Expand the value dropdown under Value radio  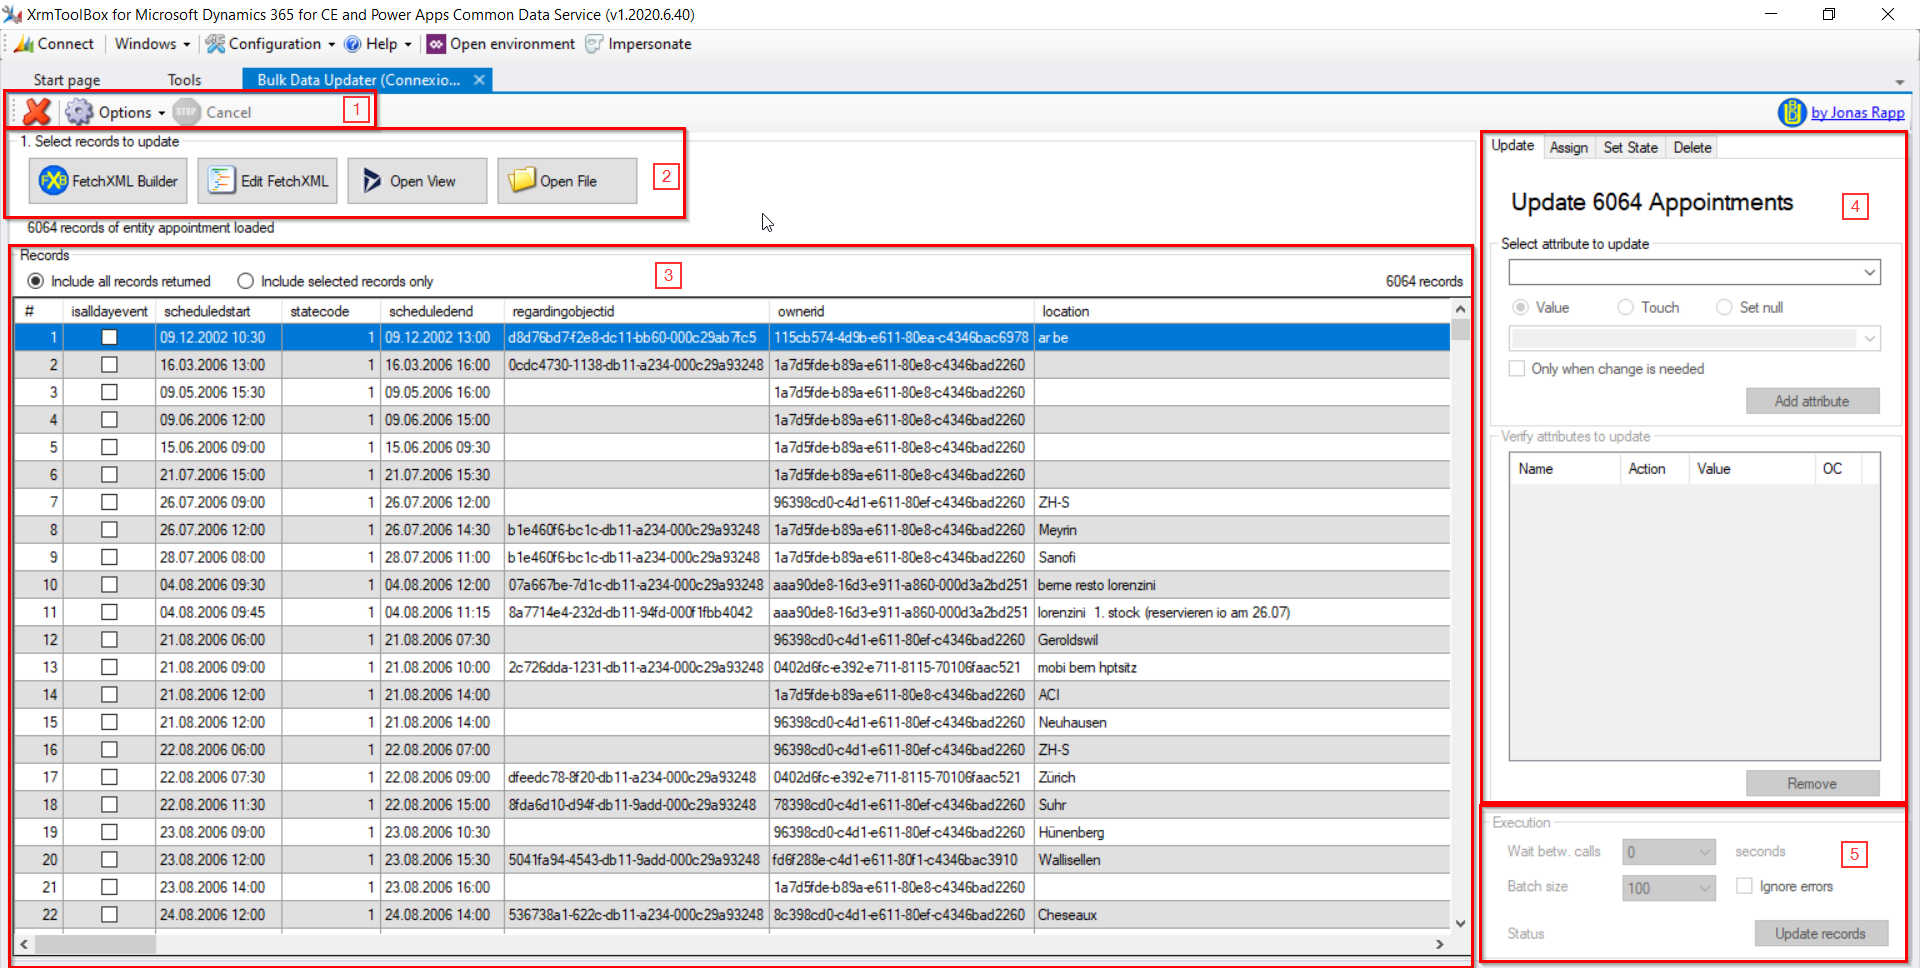(x=1869, y=338)
